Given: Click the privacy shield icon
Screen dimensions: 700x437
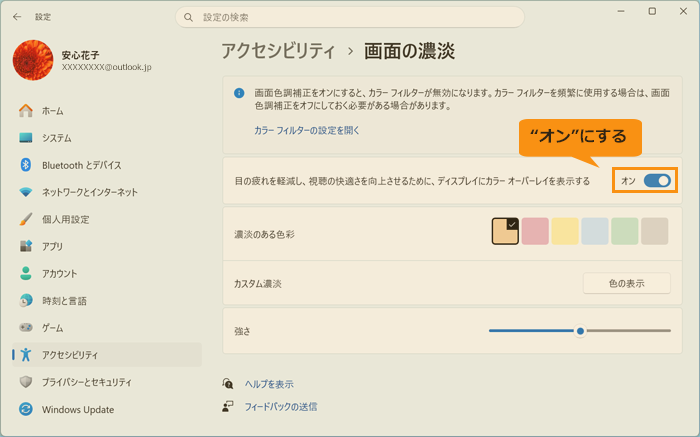Looking at the screenshot, I should [x=26, y=382].
